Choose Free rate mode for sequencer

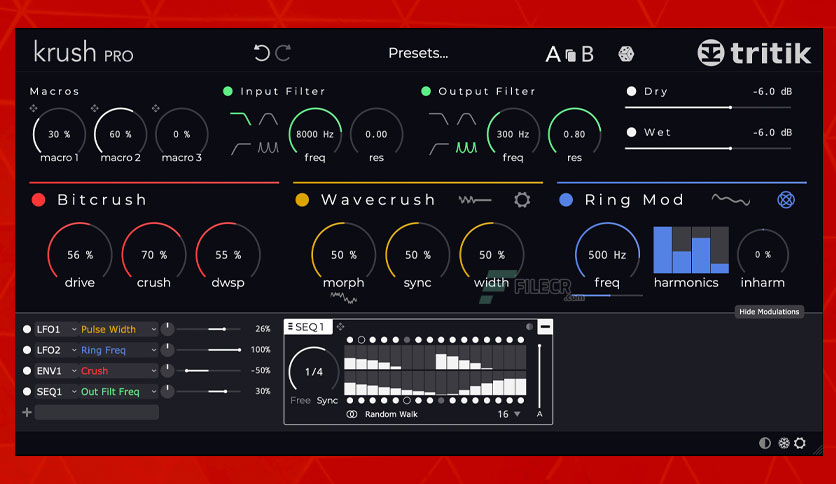[300, 400]
